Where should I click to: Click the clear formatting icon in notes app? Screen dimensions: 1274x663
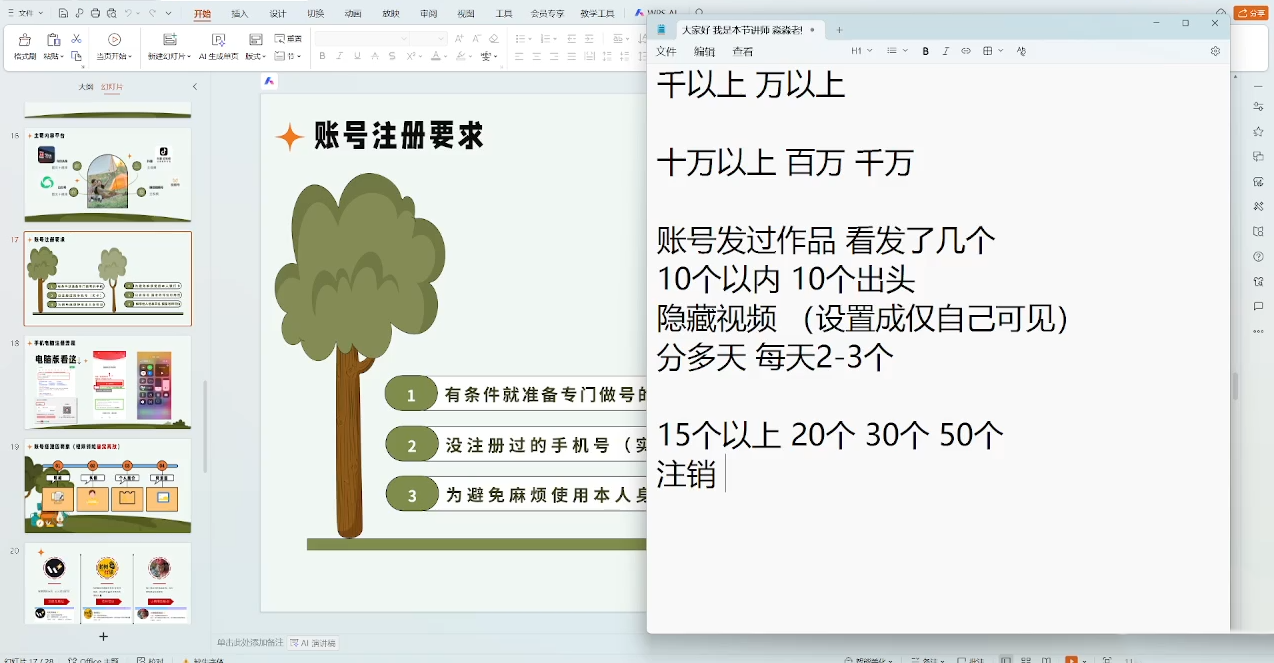(1021, 50)
